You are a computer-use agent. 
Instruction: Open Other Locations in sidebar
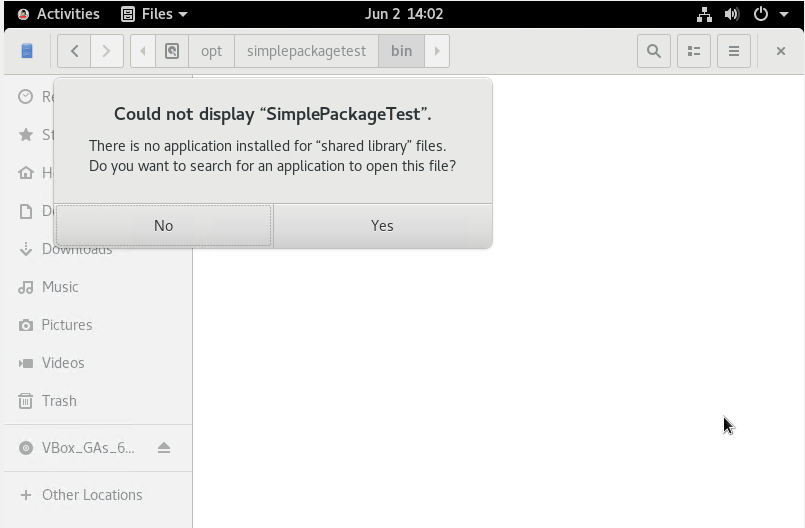92,495
